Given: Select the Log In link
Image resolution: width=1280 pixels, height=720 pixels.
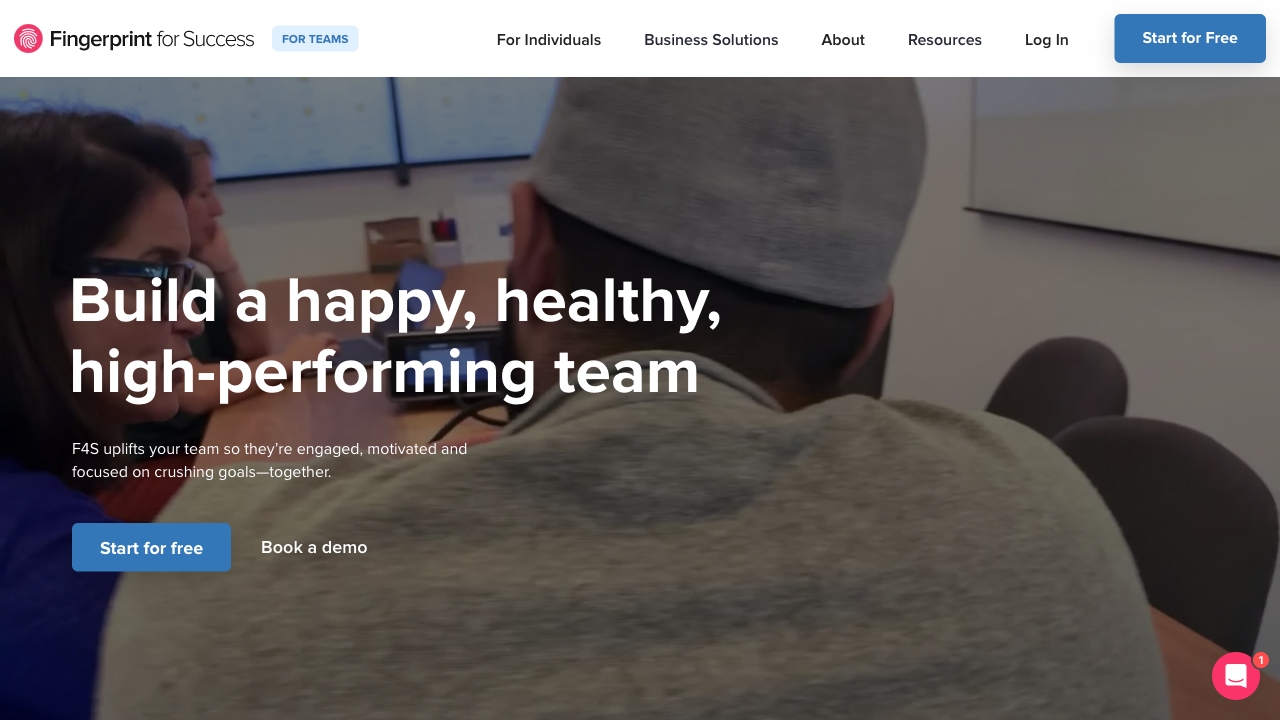Looking at the screenshot, I should 1047,40.
